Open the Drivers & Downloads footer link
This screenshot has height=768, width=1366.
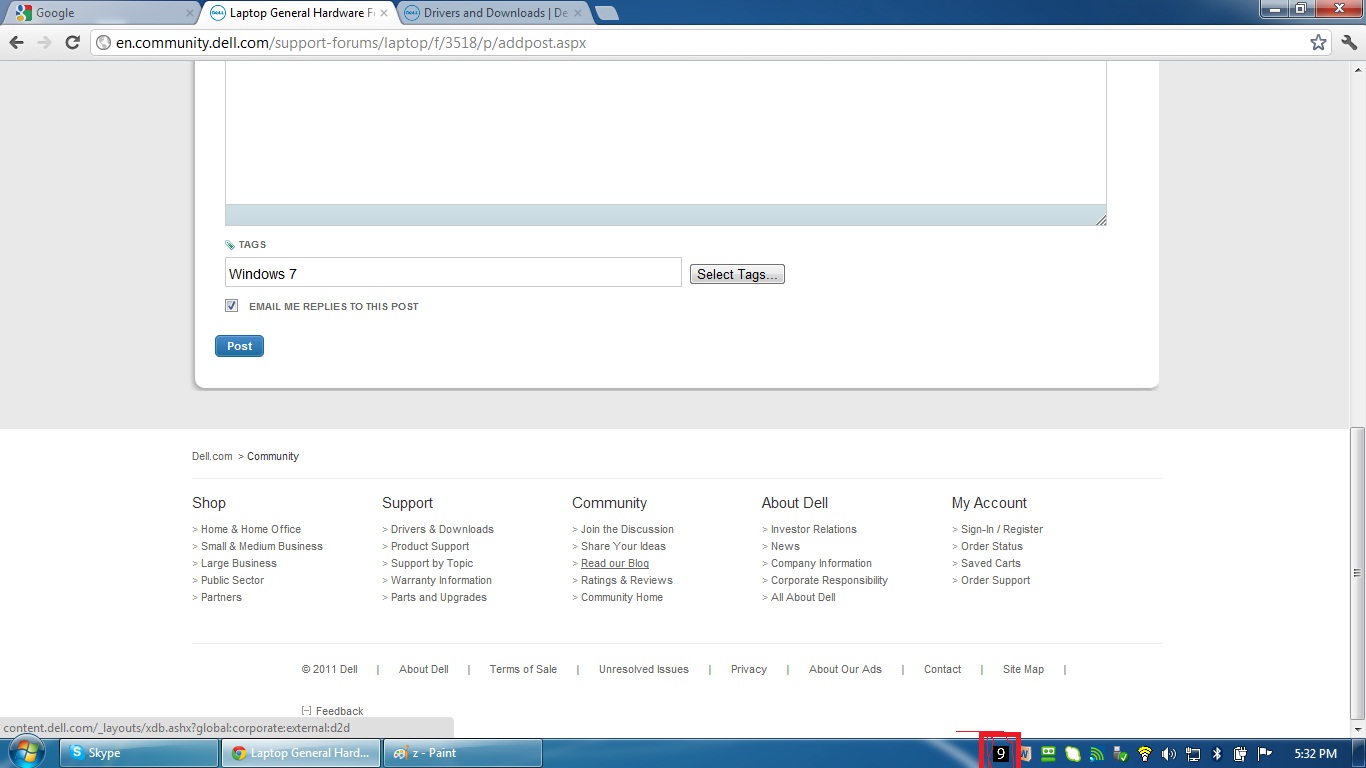tap(442, 529)
